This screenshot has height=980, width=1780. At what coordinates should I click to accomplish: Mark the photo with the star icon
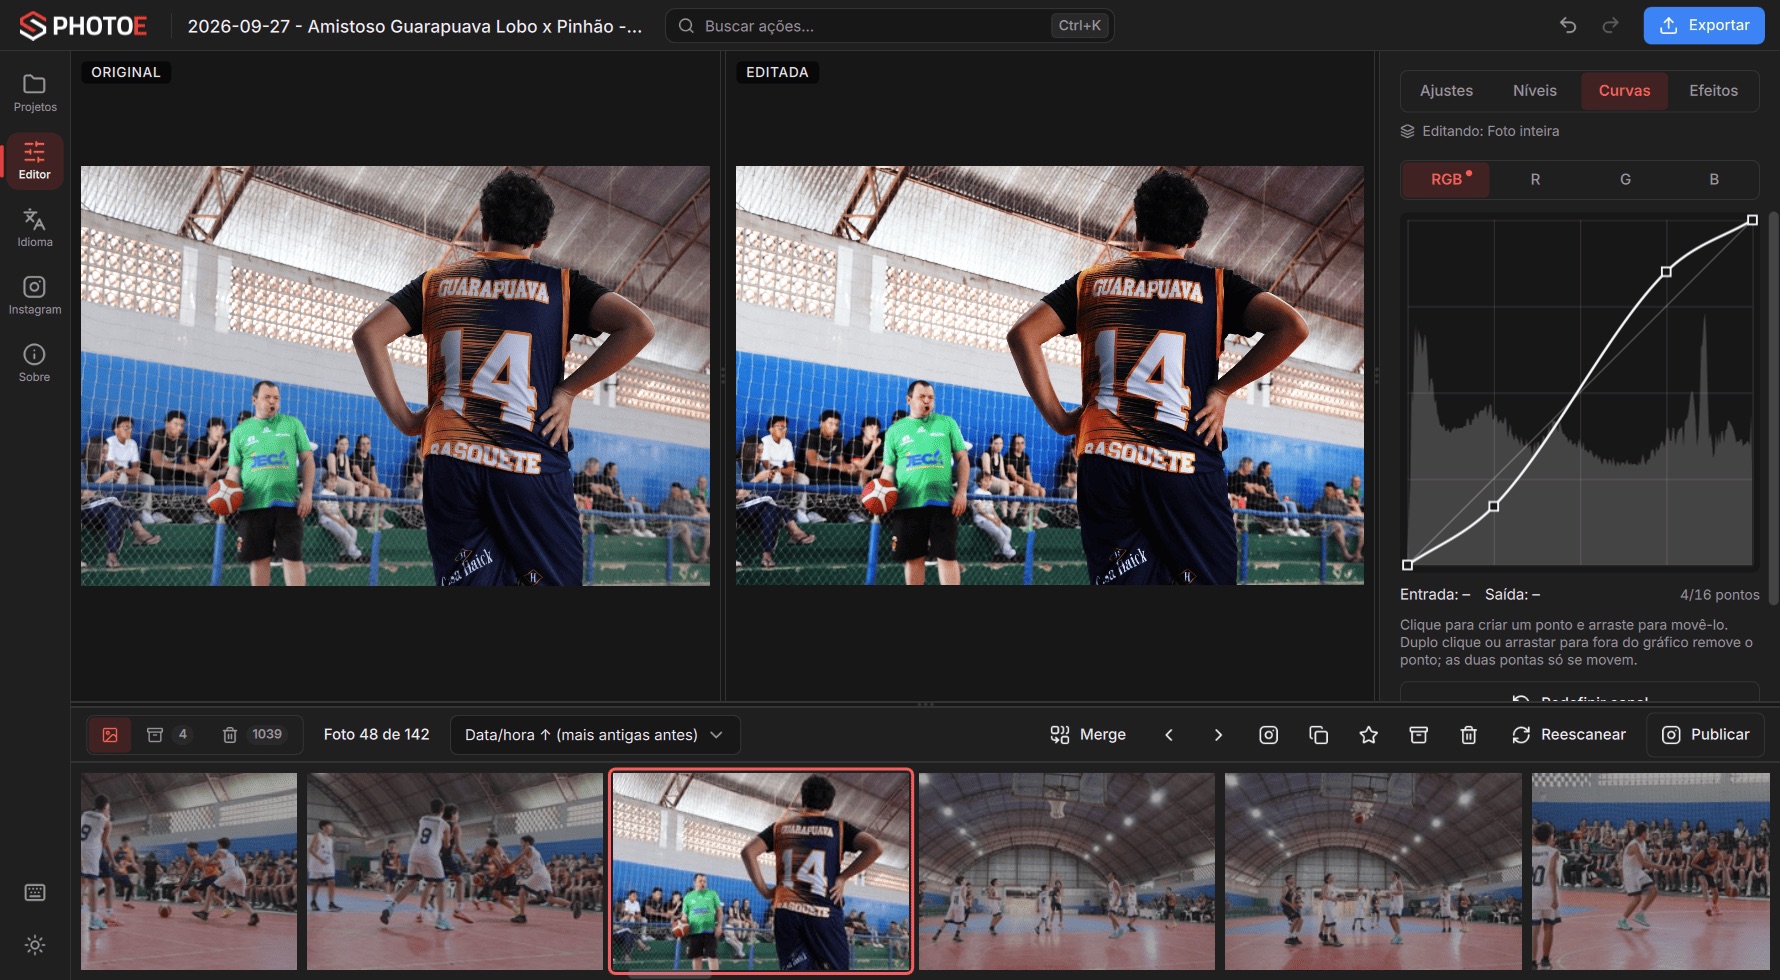point(1368,735)
